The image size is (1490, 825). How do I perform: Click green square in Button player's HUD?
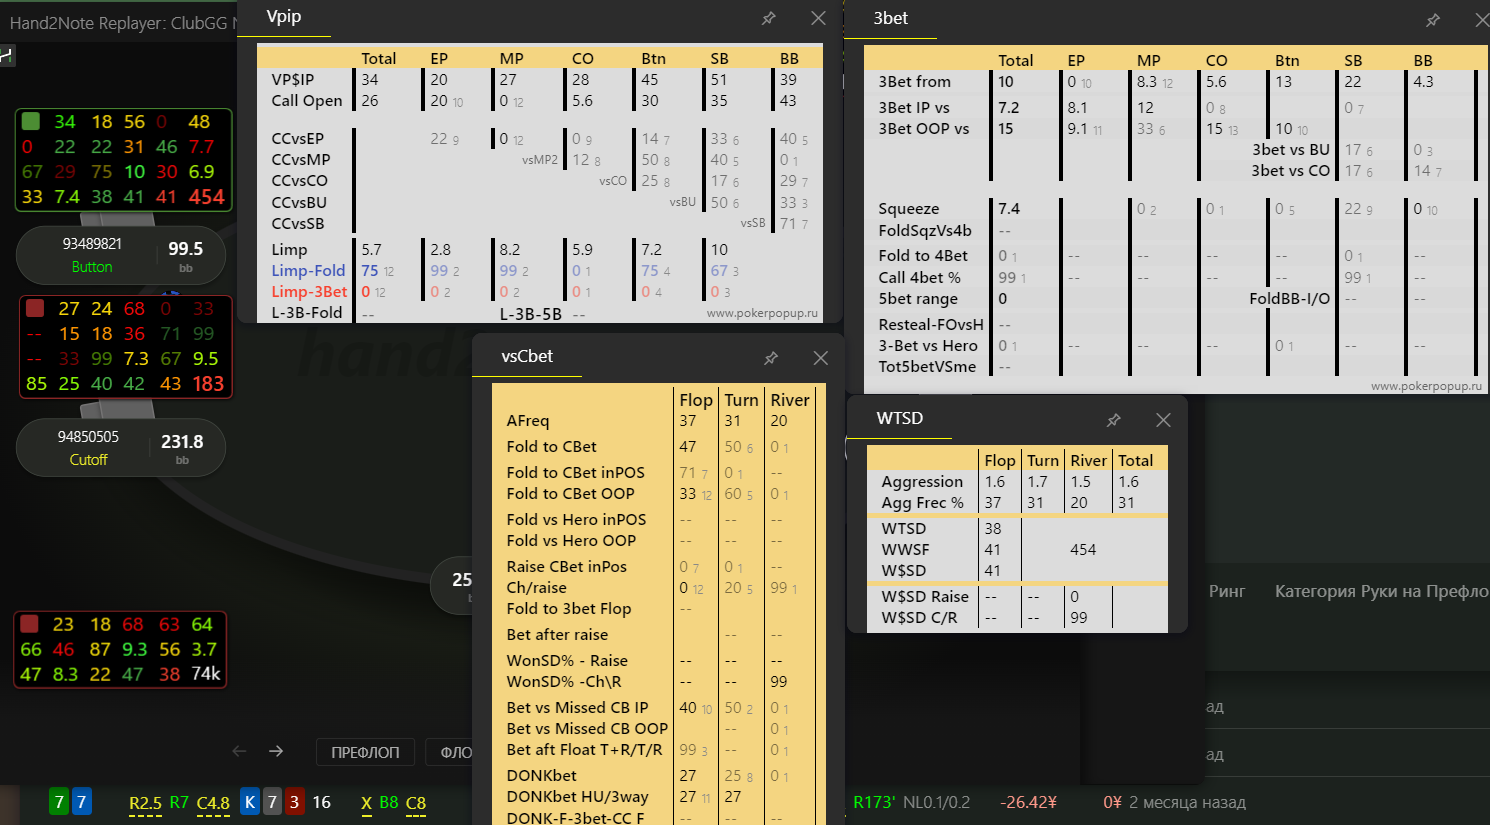tap(31, 121)
